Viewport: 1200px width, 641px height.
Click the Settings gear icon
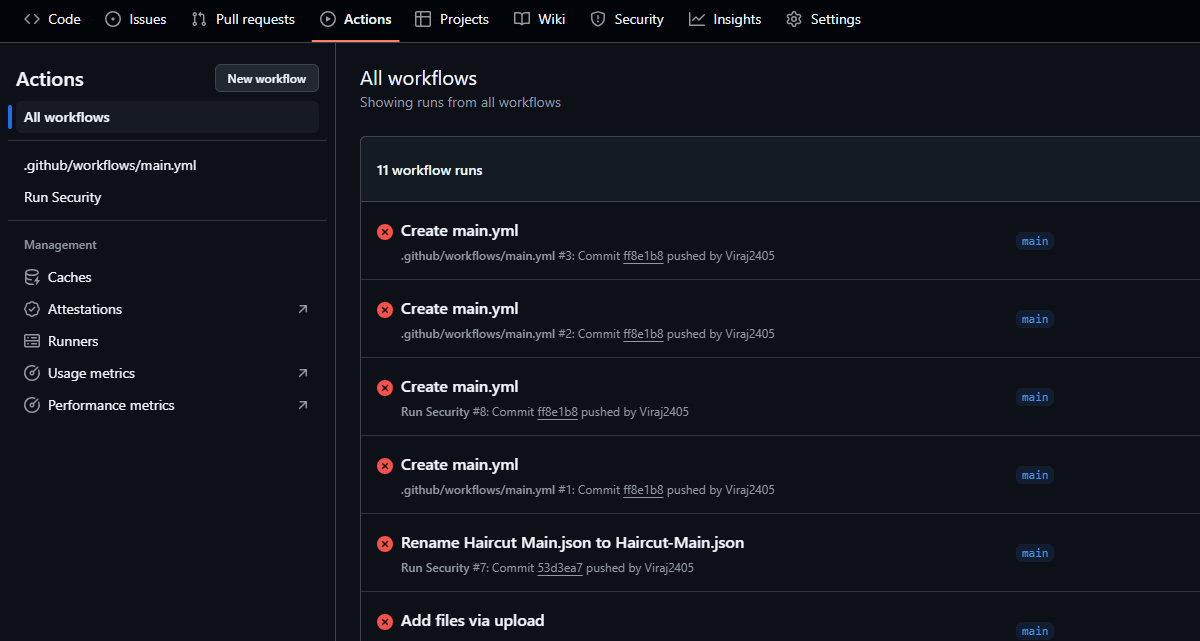(x=794, y=19)
